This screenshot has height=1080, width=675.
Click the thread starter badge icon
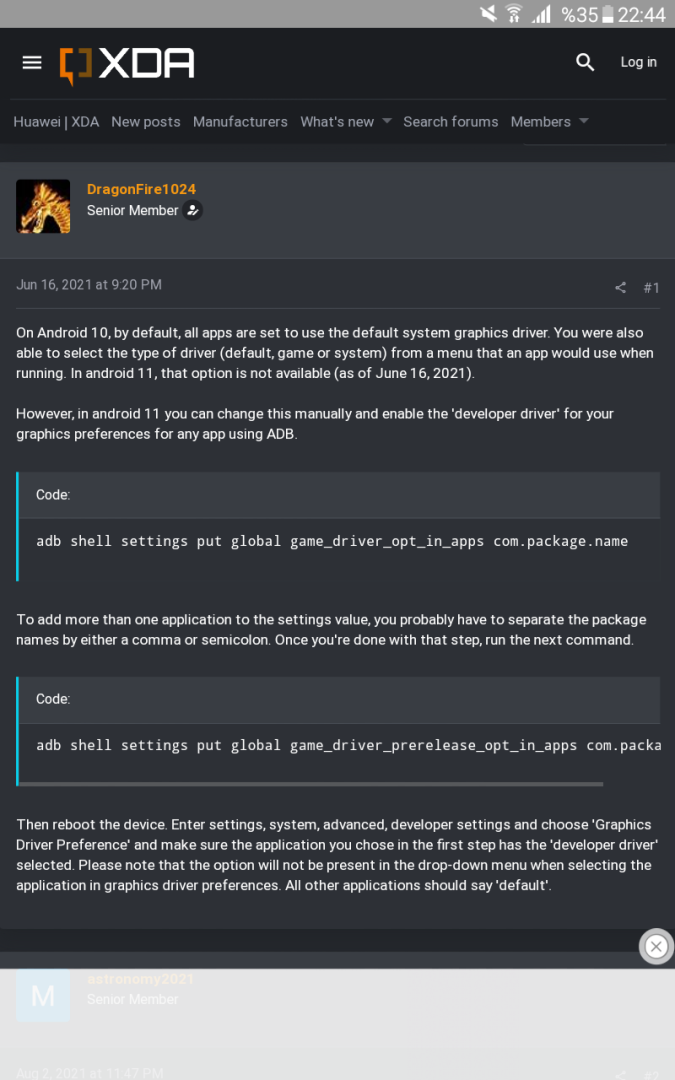pyautogui.click(x=194, y=210)
